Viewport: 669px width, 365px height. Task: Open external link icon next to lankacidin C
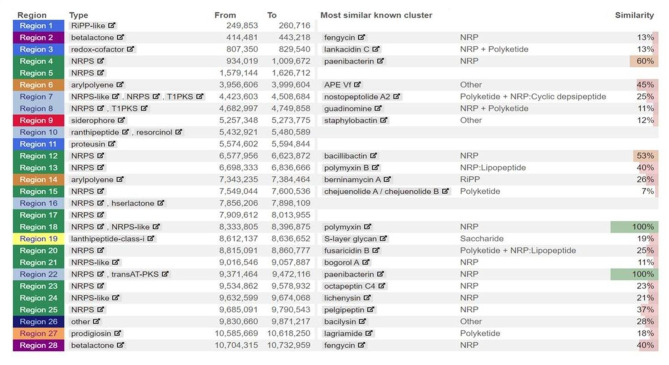pos(376,49)
